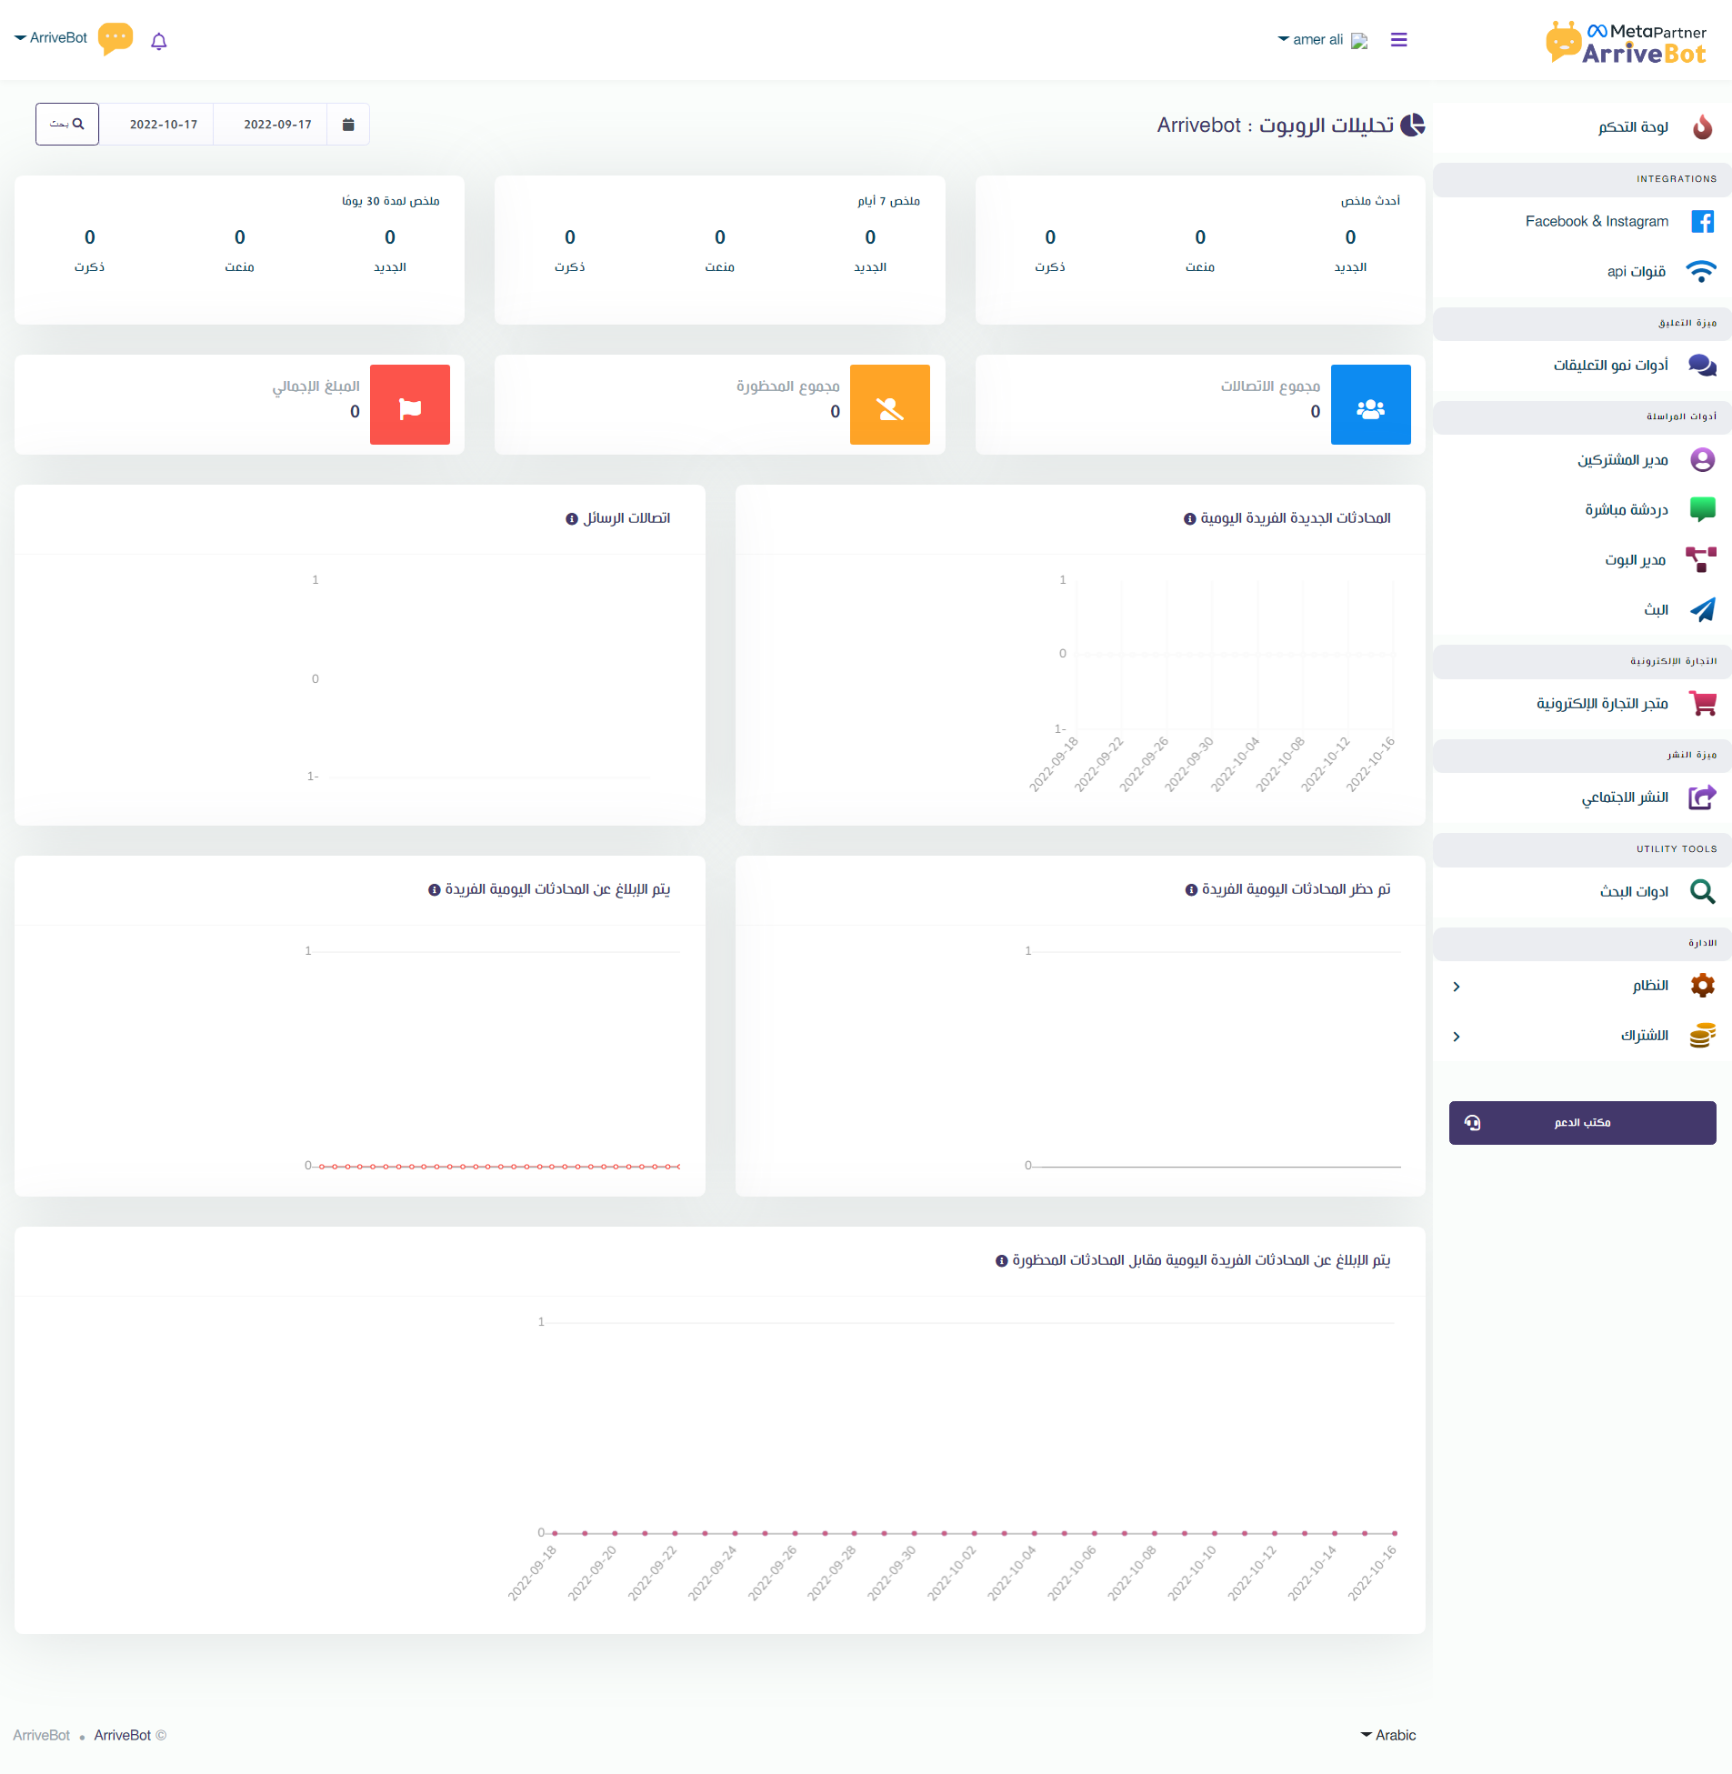Click the notification bell icon
Viewport: 1732px width, 1774px height.
pos(158,41)
